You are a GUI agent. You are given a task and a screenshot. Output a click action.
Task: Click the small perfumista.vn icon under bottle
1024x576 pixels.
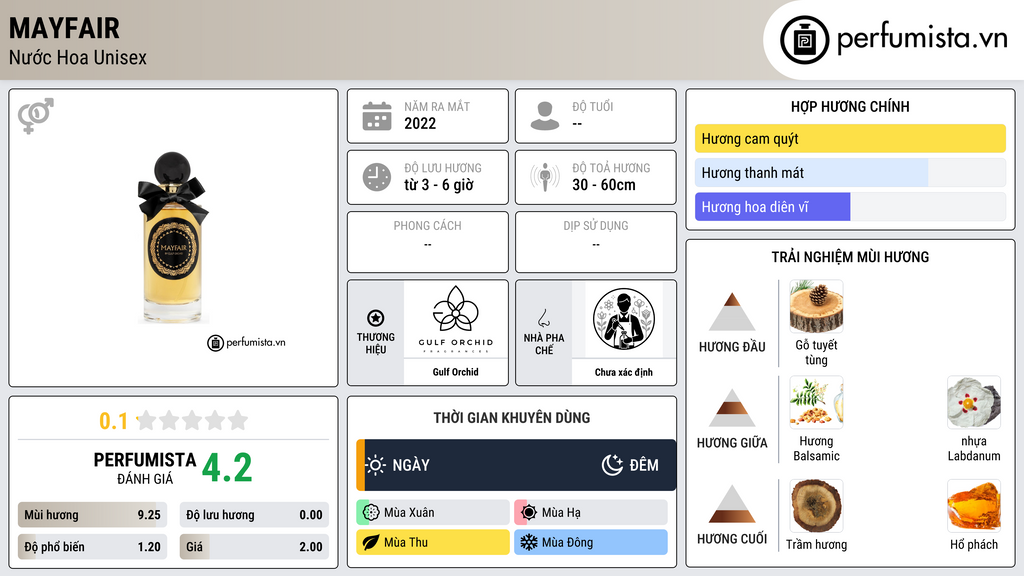click(216, 343)
